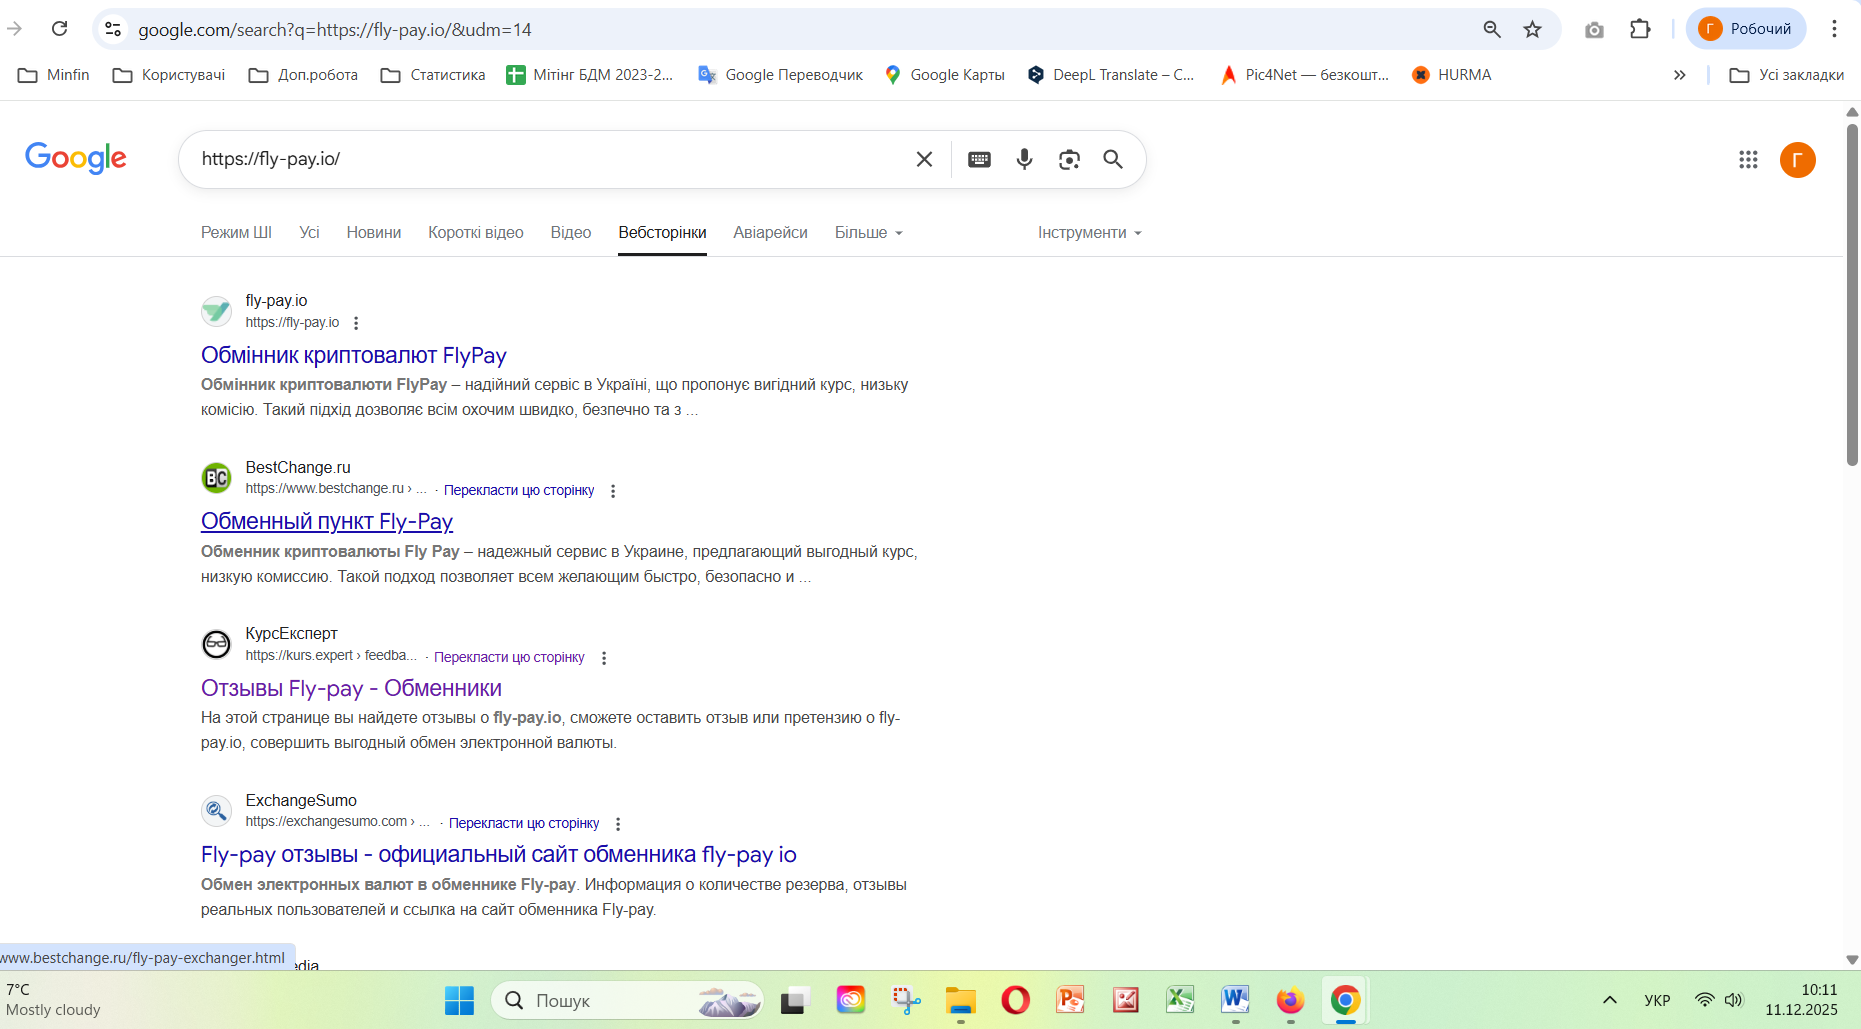This screenshot has width=1861, height=1029.
Task: Open the Усі закладки folder
Action: (x=1787, y=75)
